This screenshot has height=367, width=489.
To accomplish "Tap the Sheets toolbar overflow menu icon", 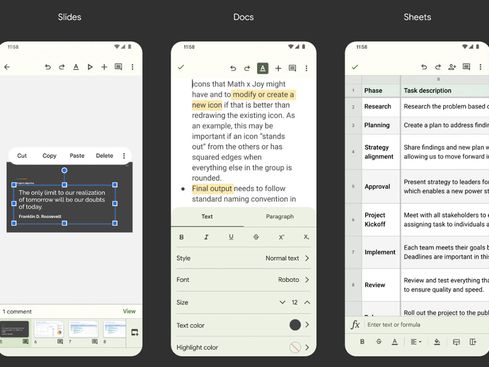I will pos(480,67).
